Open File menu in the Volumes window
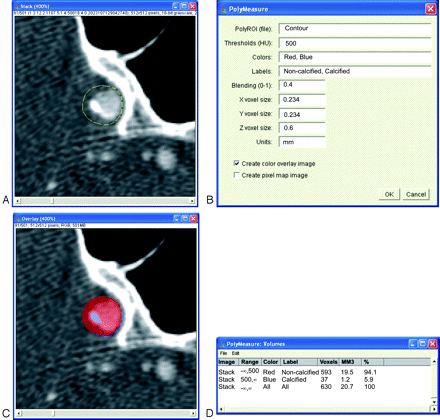The height and width of the screenshot is (420, 440). click(x=223, y=353)
